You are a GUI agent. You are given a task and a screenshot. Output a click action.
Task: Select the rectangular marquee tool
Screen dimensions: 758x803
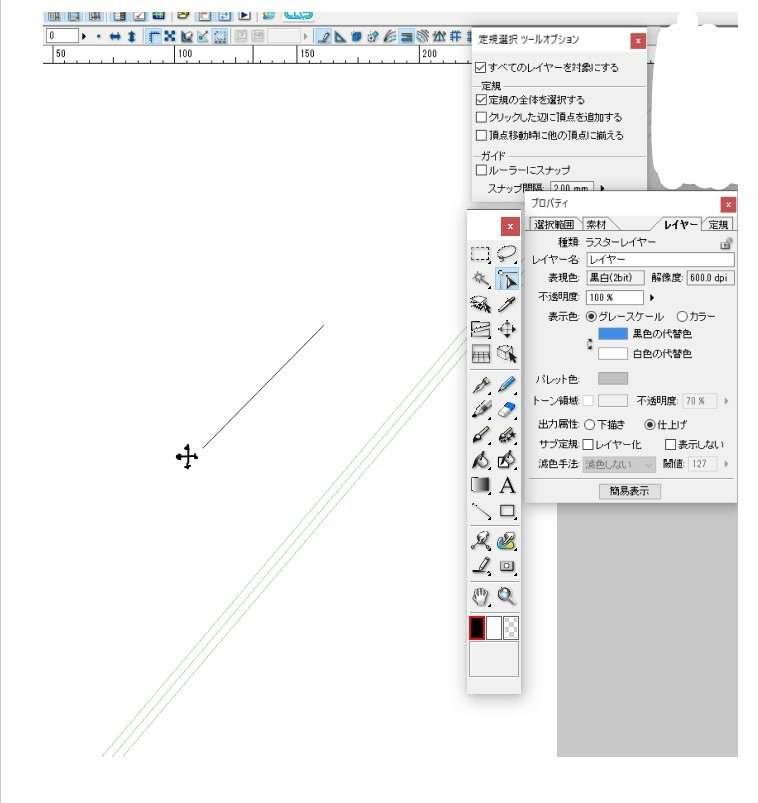(480, 254)
